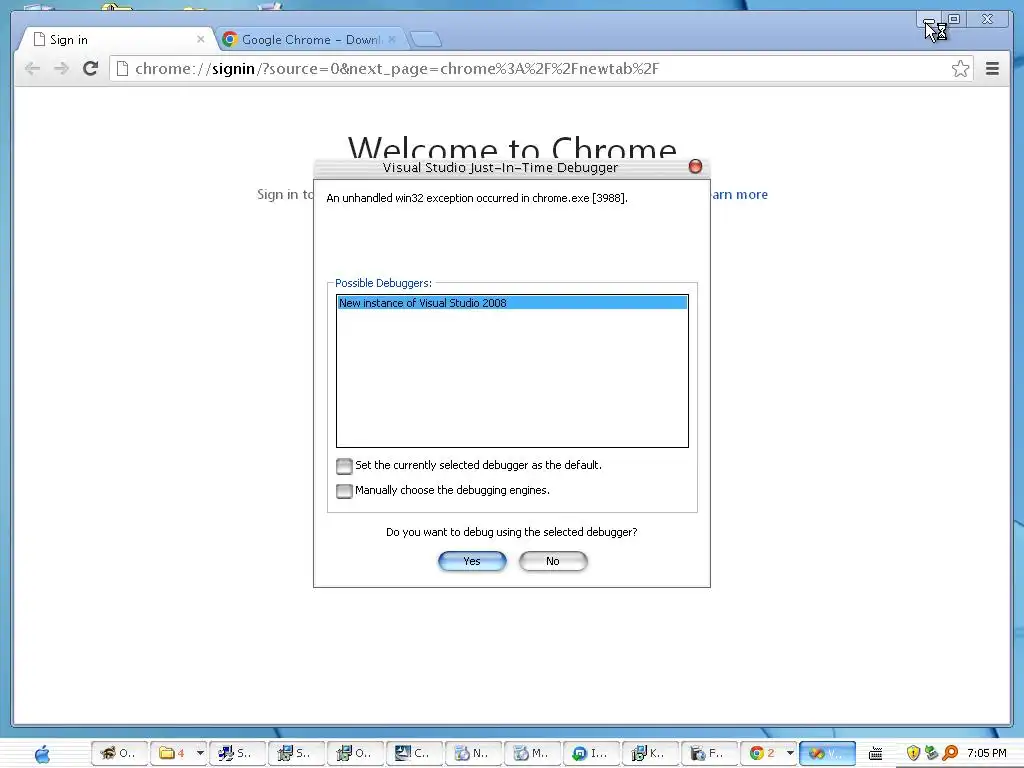Open the 'Learn more' link
The image size is (1024, 768).
click(x=739, y=195)
